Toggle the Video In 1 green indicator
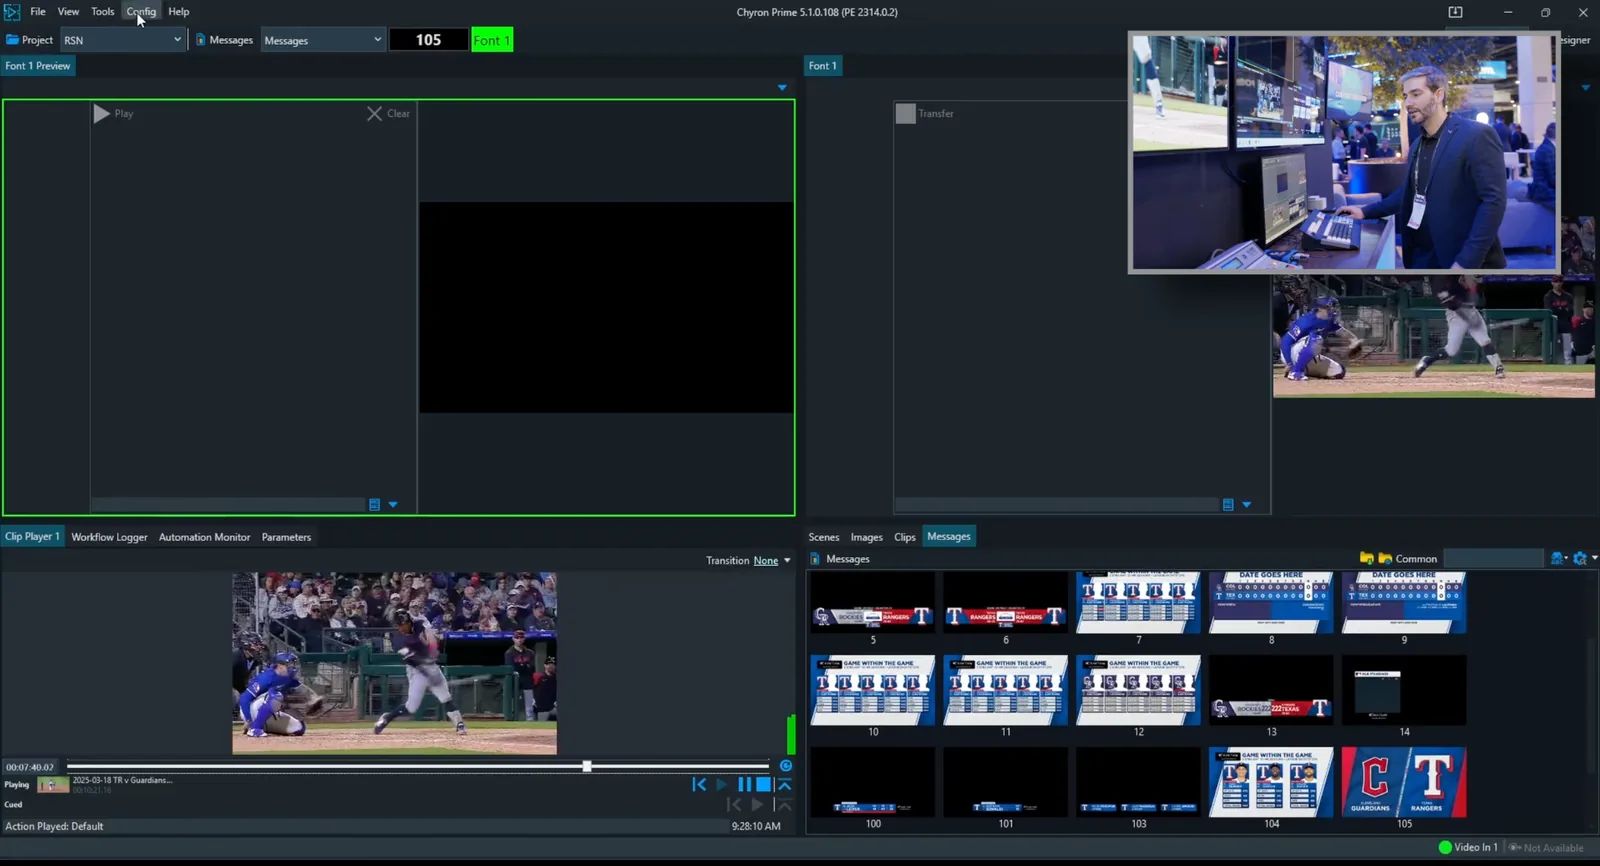 coord(1445,847)
